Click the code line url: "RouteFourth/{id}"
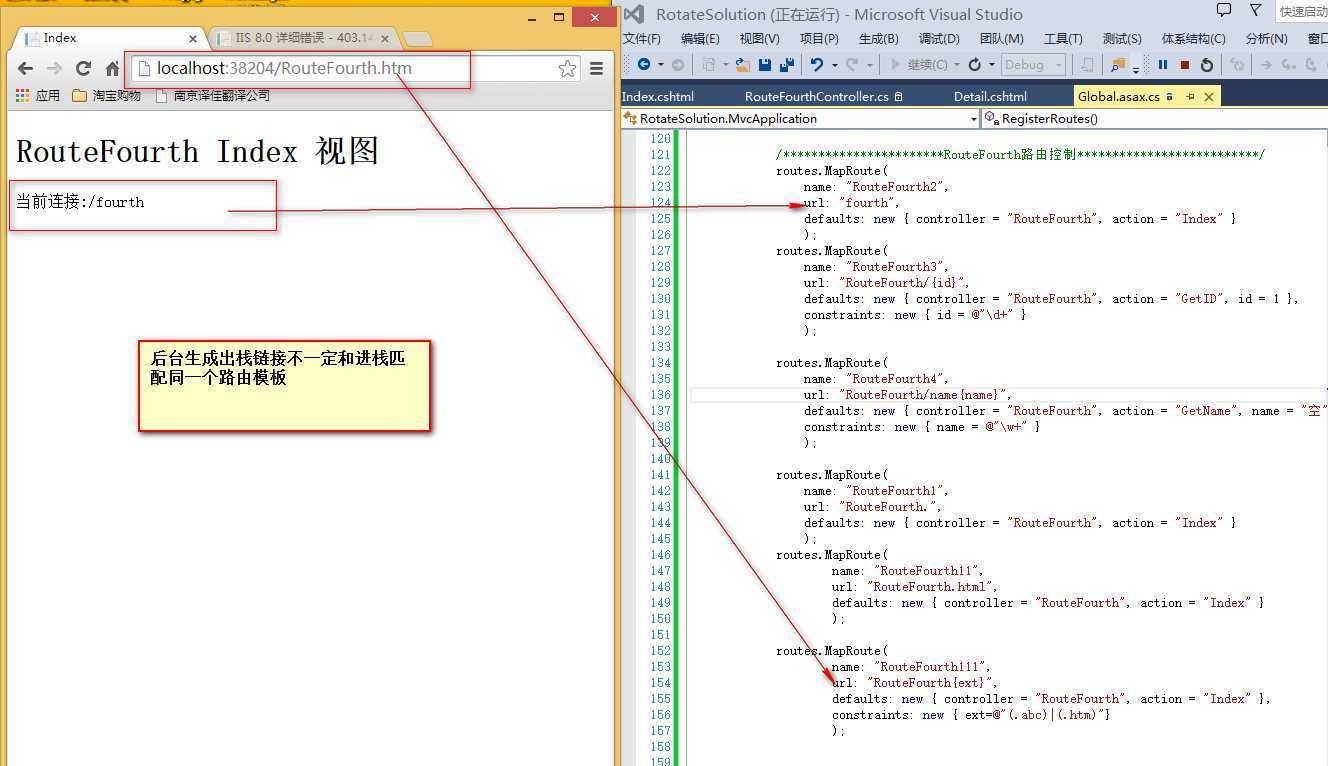The width and height of the screenshot is (1328, 766). click(887, 282)
